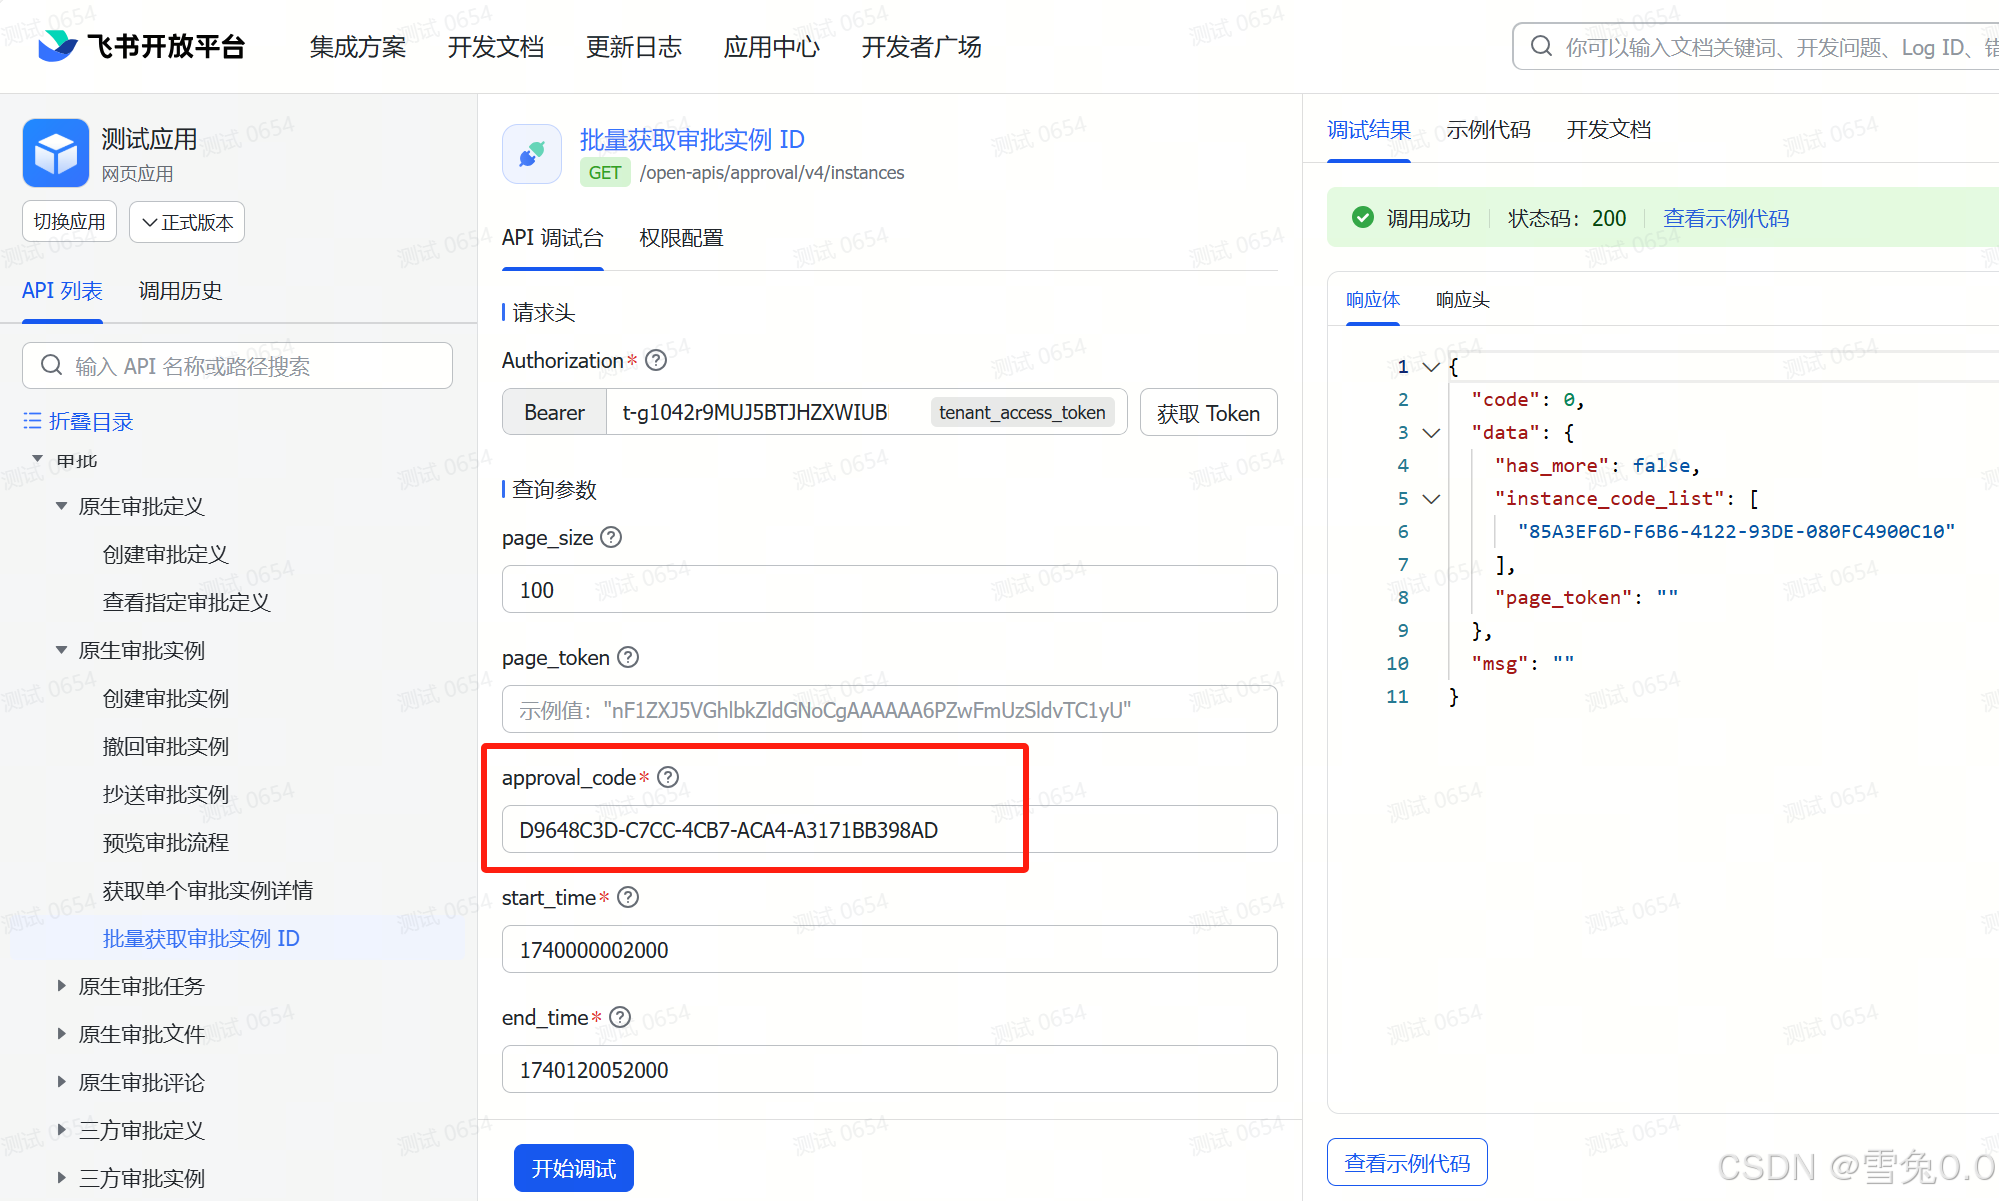This screenshot has height=1201, width=1999.
Task: Click the help icon next to approval_code
Action: point(668,777)
